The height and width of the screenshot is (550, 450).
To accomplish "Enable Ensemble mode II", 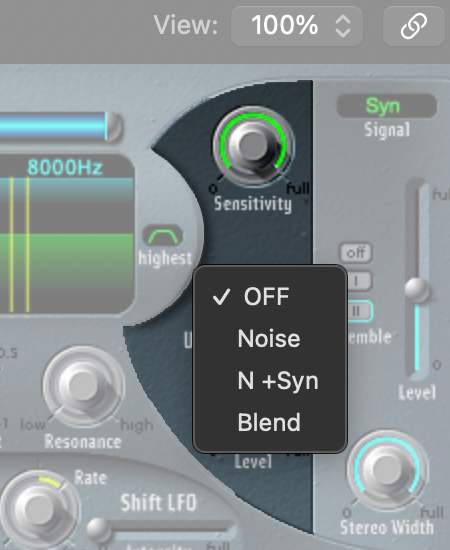I will pyautogui.click(x=360, y=311).
